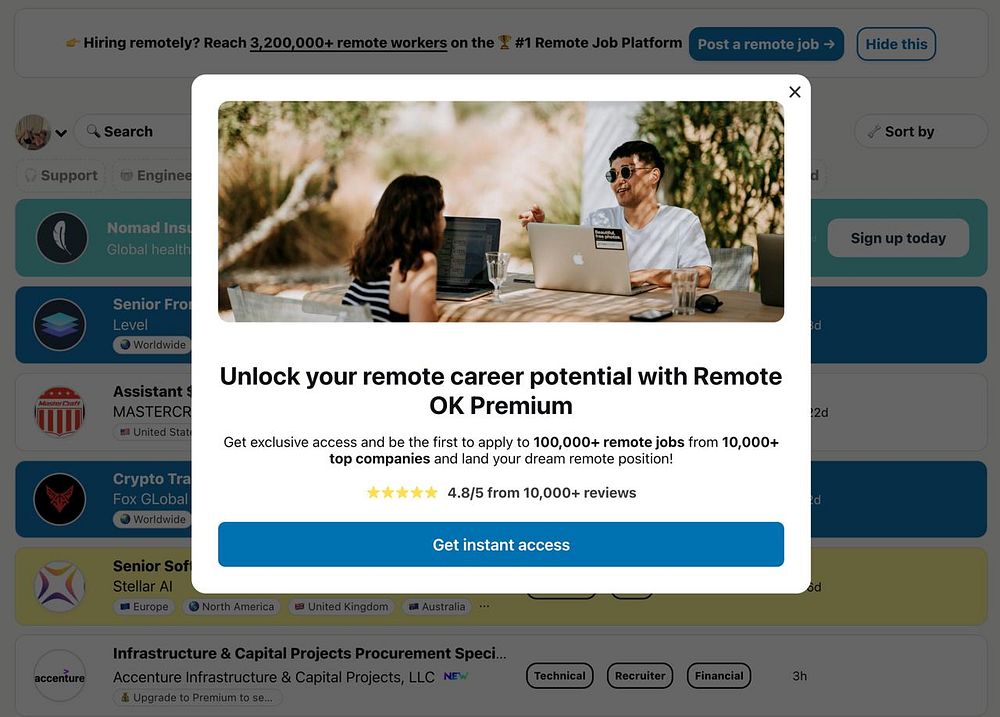Image resolution: width=1000 pixels, height=717 pixels.
Task: Click the Fox Global fox logo
Action: click(x=60, y=499)
